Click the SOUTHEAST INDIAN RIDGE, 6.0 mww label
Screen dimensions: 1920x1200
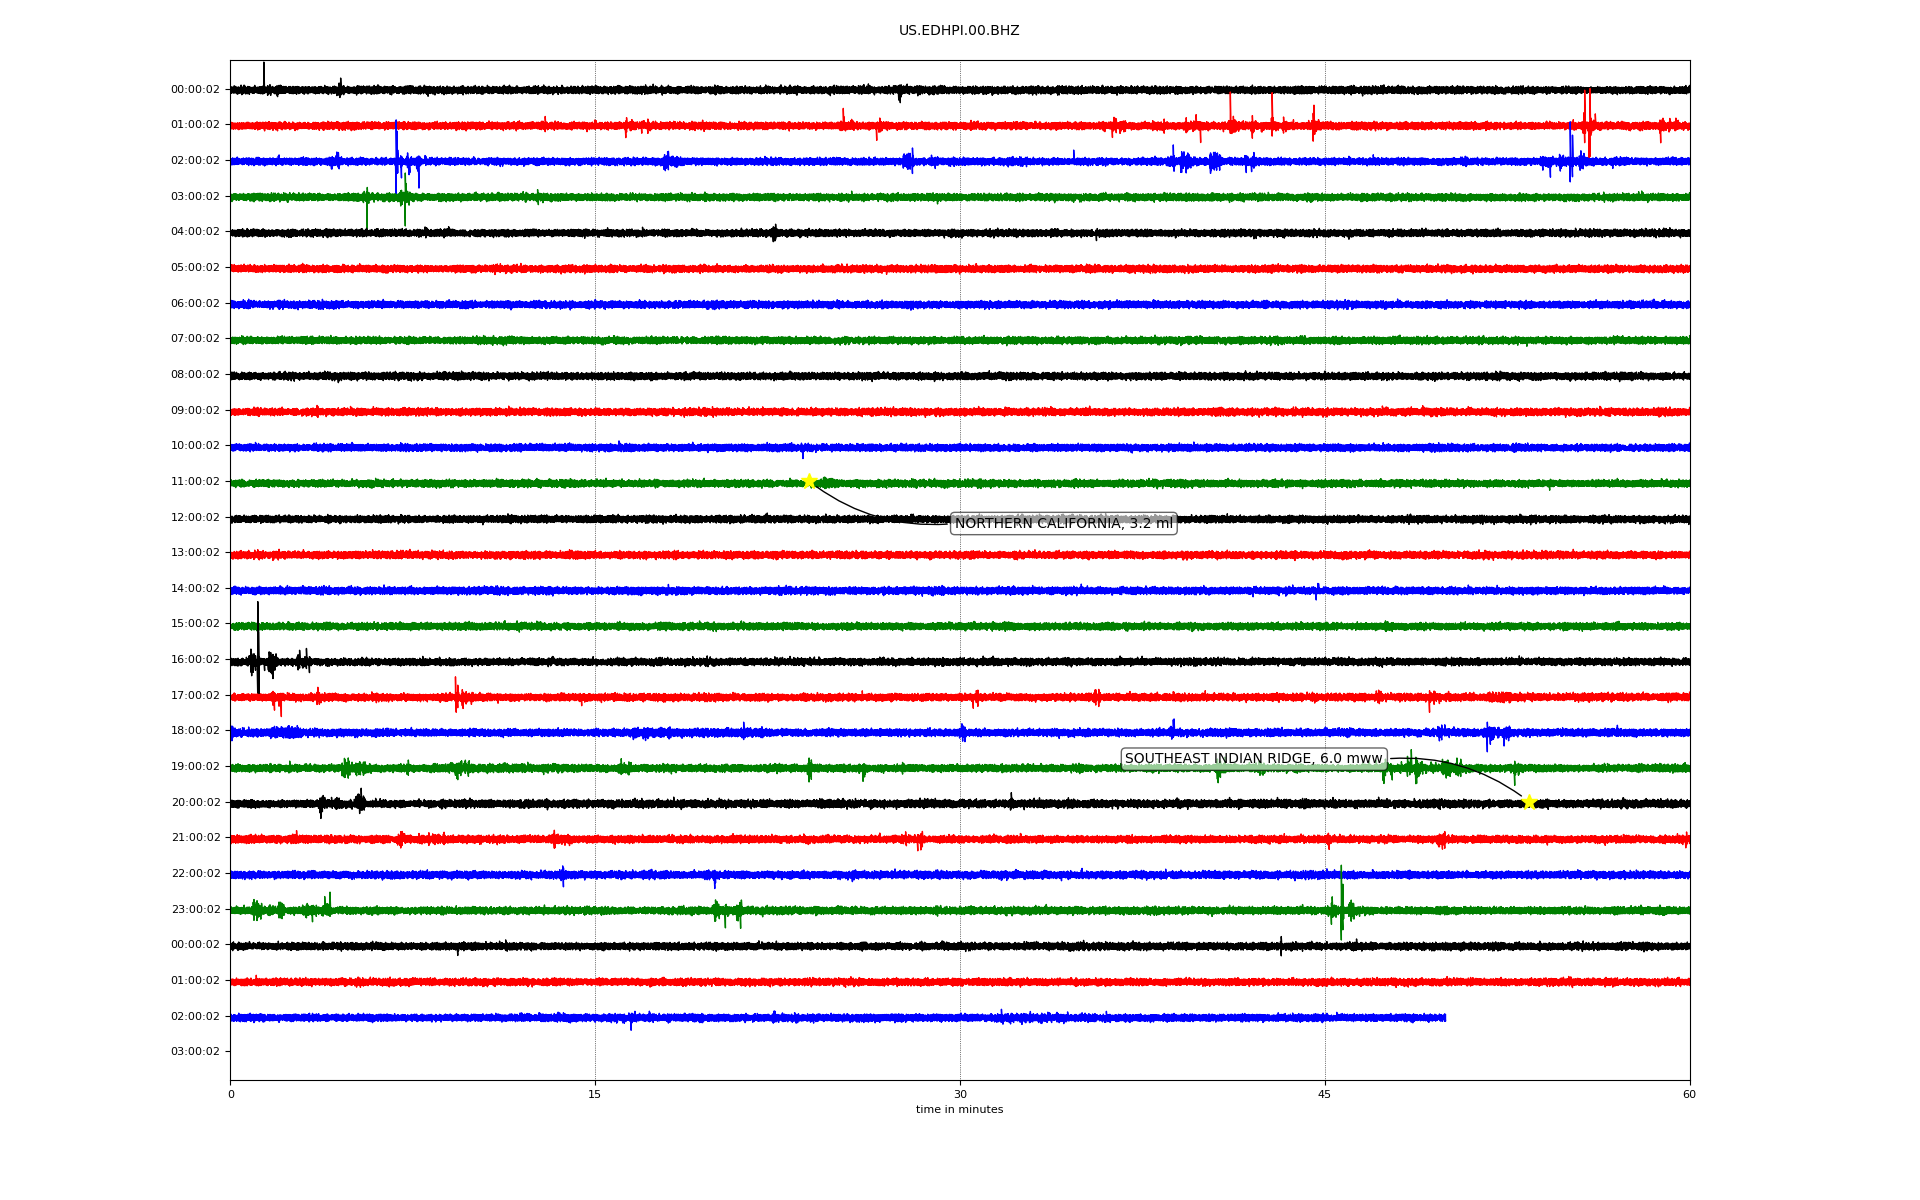click(x=1253, y=759)
